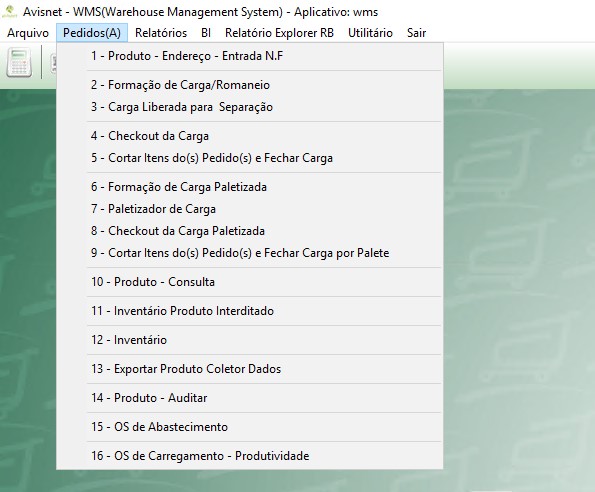Select OS de Carregamento - Produtividade

tap(250, 456)
